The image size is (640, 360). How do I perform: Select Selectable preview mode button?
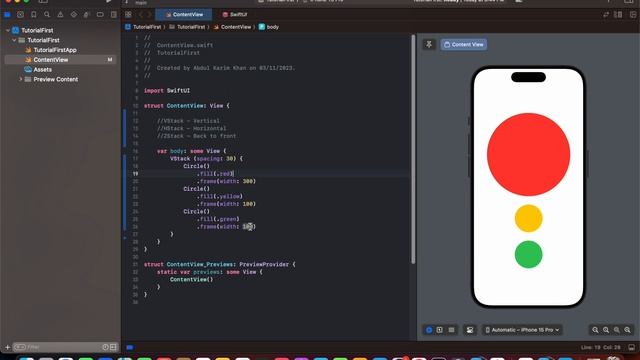[440, 330]
